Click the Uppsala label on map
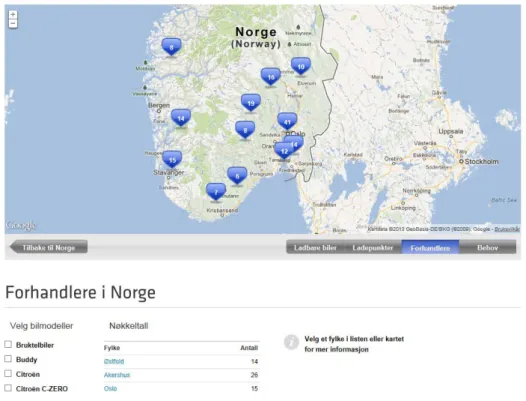526x401 pixels. coord(451,132)
